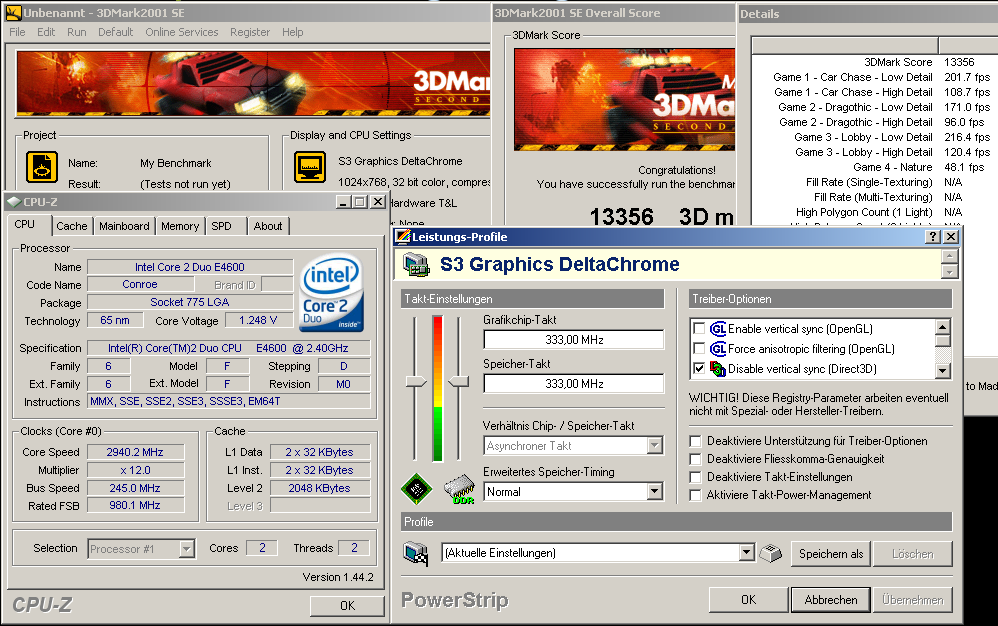Click the disabled Übernehmen button

point(913,599)
